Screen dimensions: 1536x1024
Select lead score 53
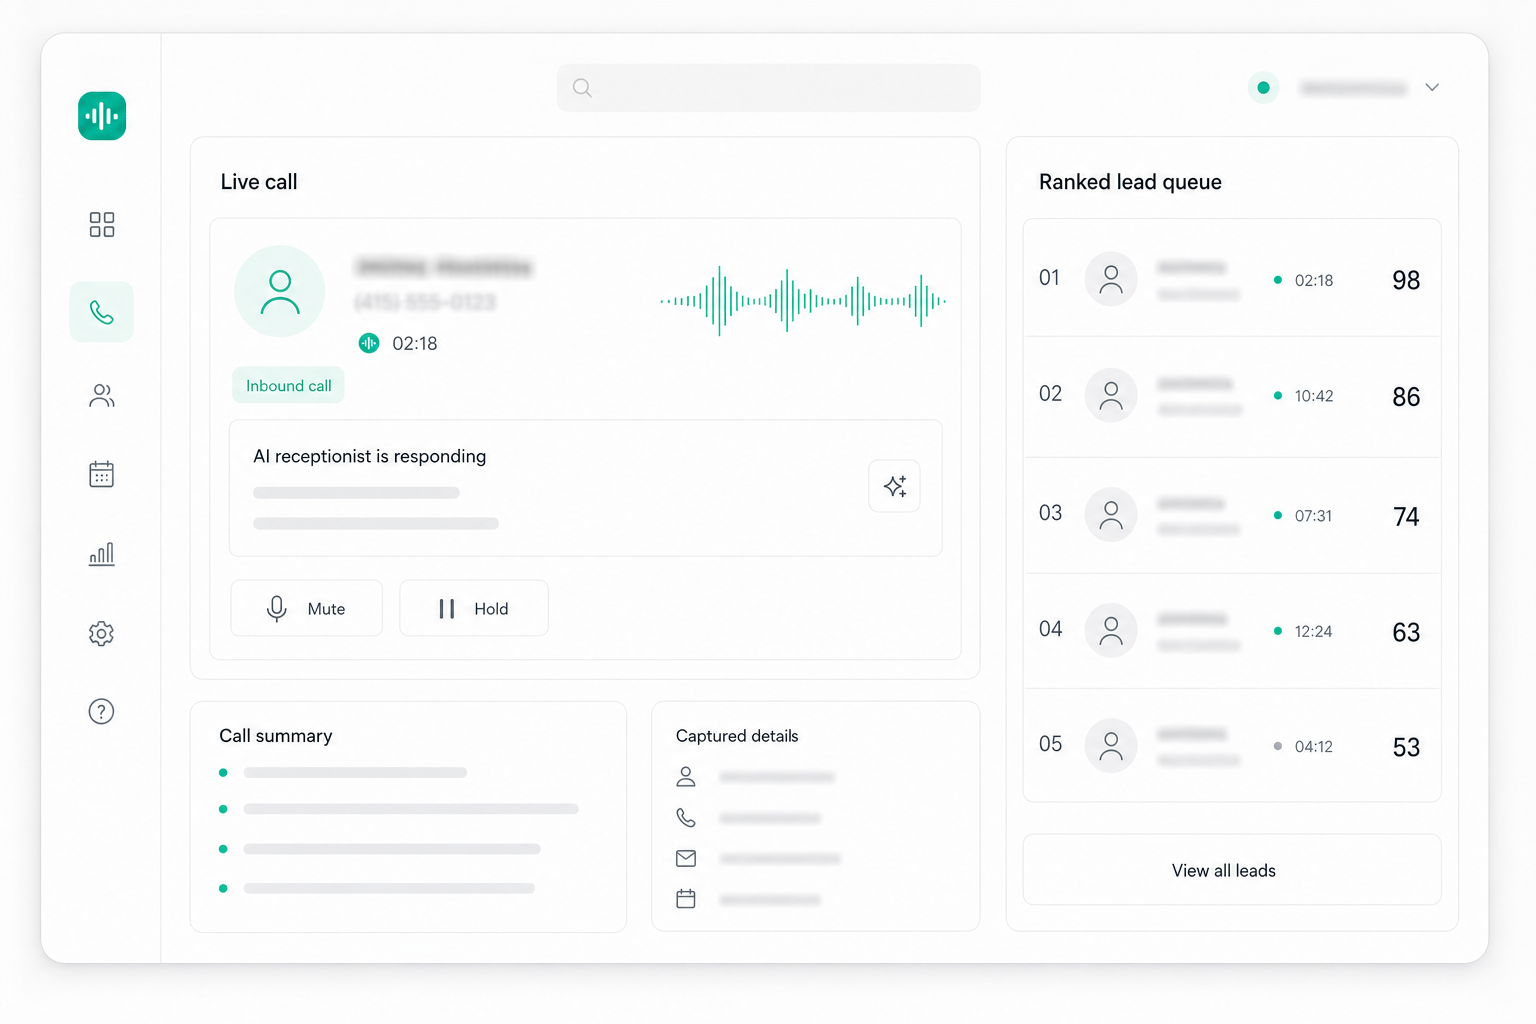(x=1406, y=747)
